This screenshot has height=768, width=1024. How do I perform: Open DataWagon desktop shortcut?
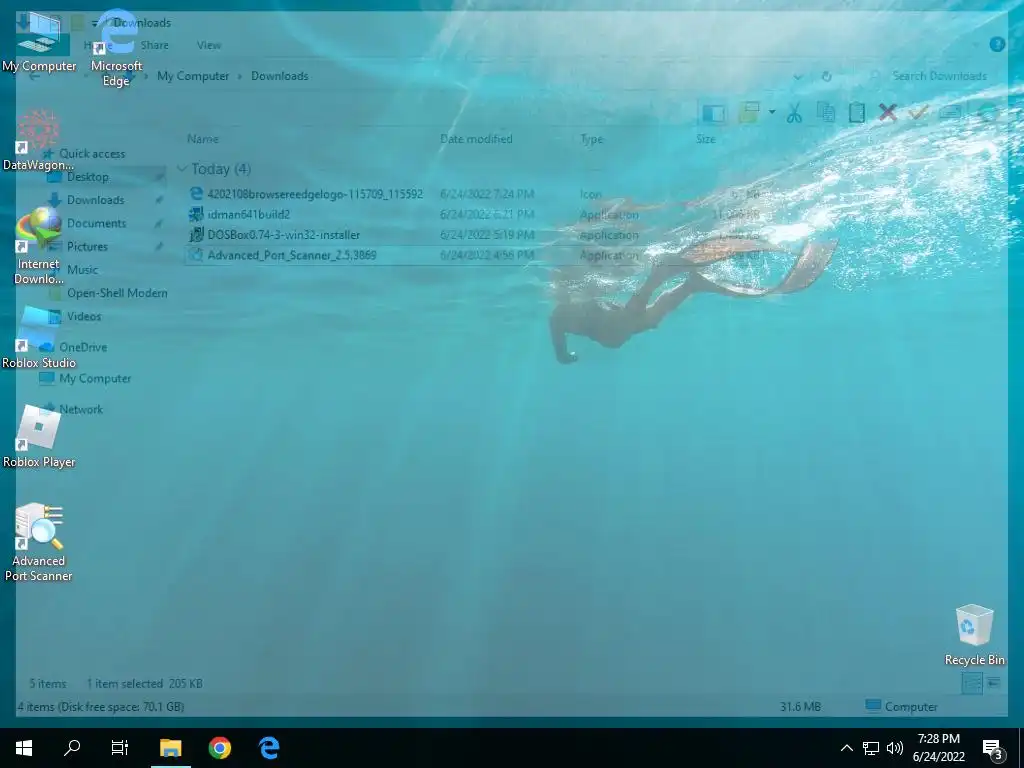(x=39, y=140)
